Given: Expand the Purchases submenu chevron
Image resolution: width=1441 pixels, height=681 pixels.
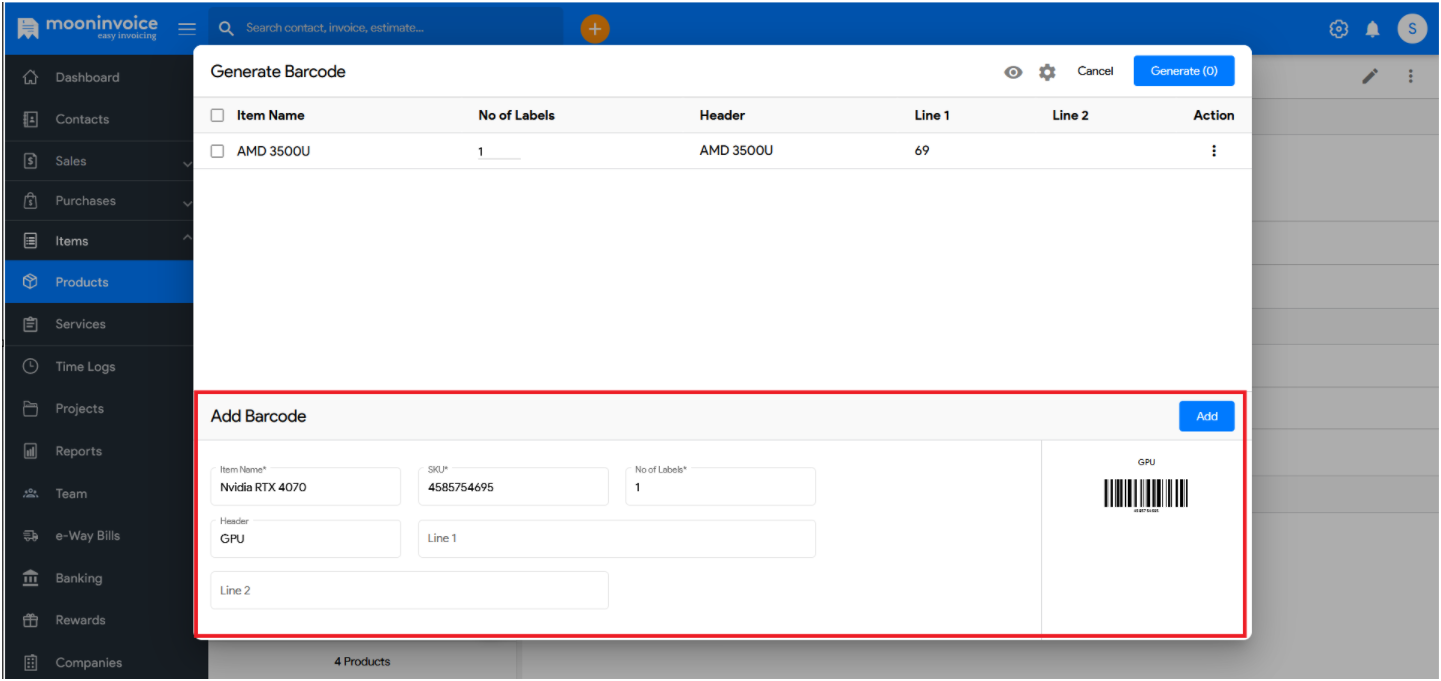Looking at the screenshot, I should click(x=187, y=203).
